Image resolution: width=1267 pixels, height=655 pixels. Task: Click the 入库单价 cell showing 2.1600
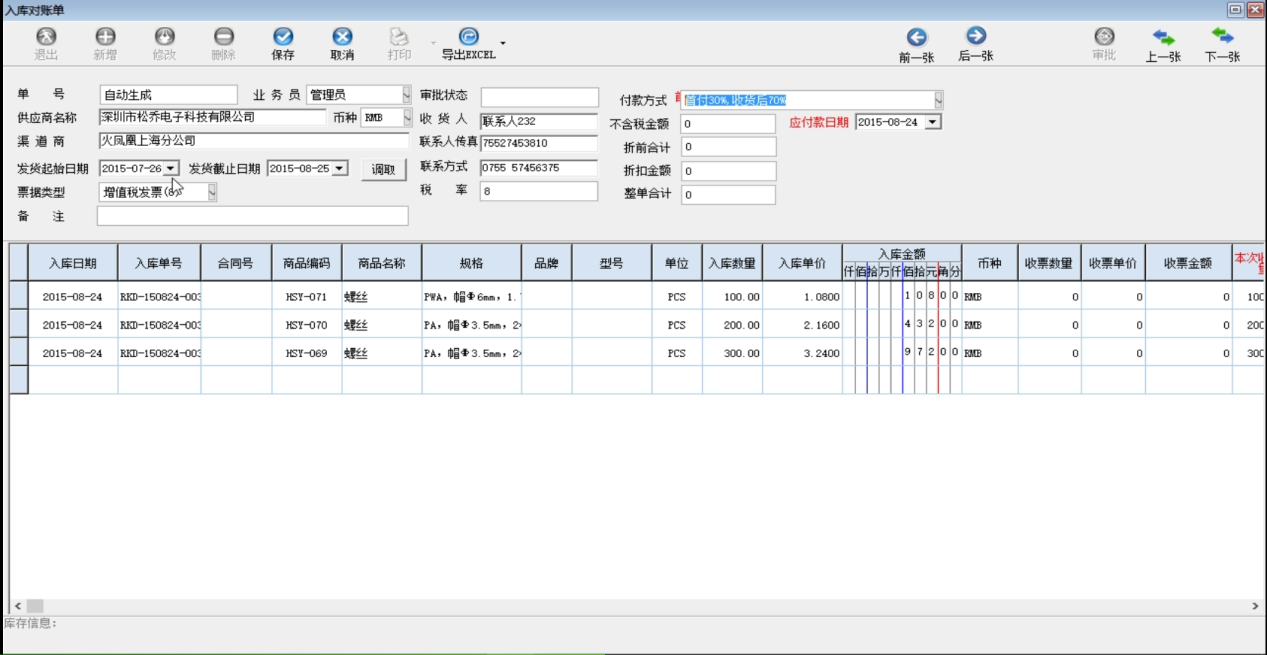click(x=802, y=325)
